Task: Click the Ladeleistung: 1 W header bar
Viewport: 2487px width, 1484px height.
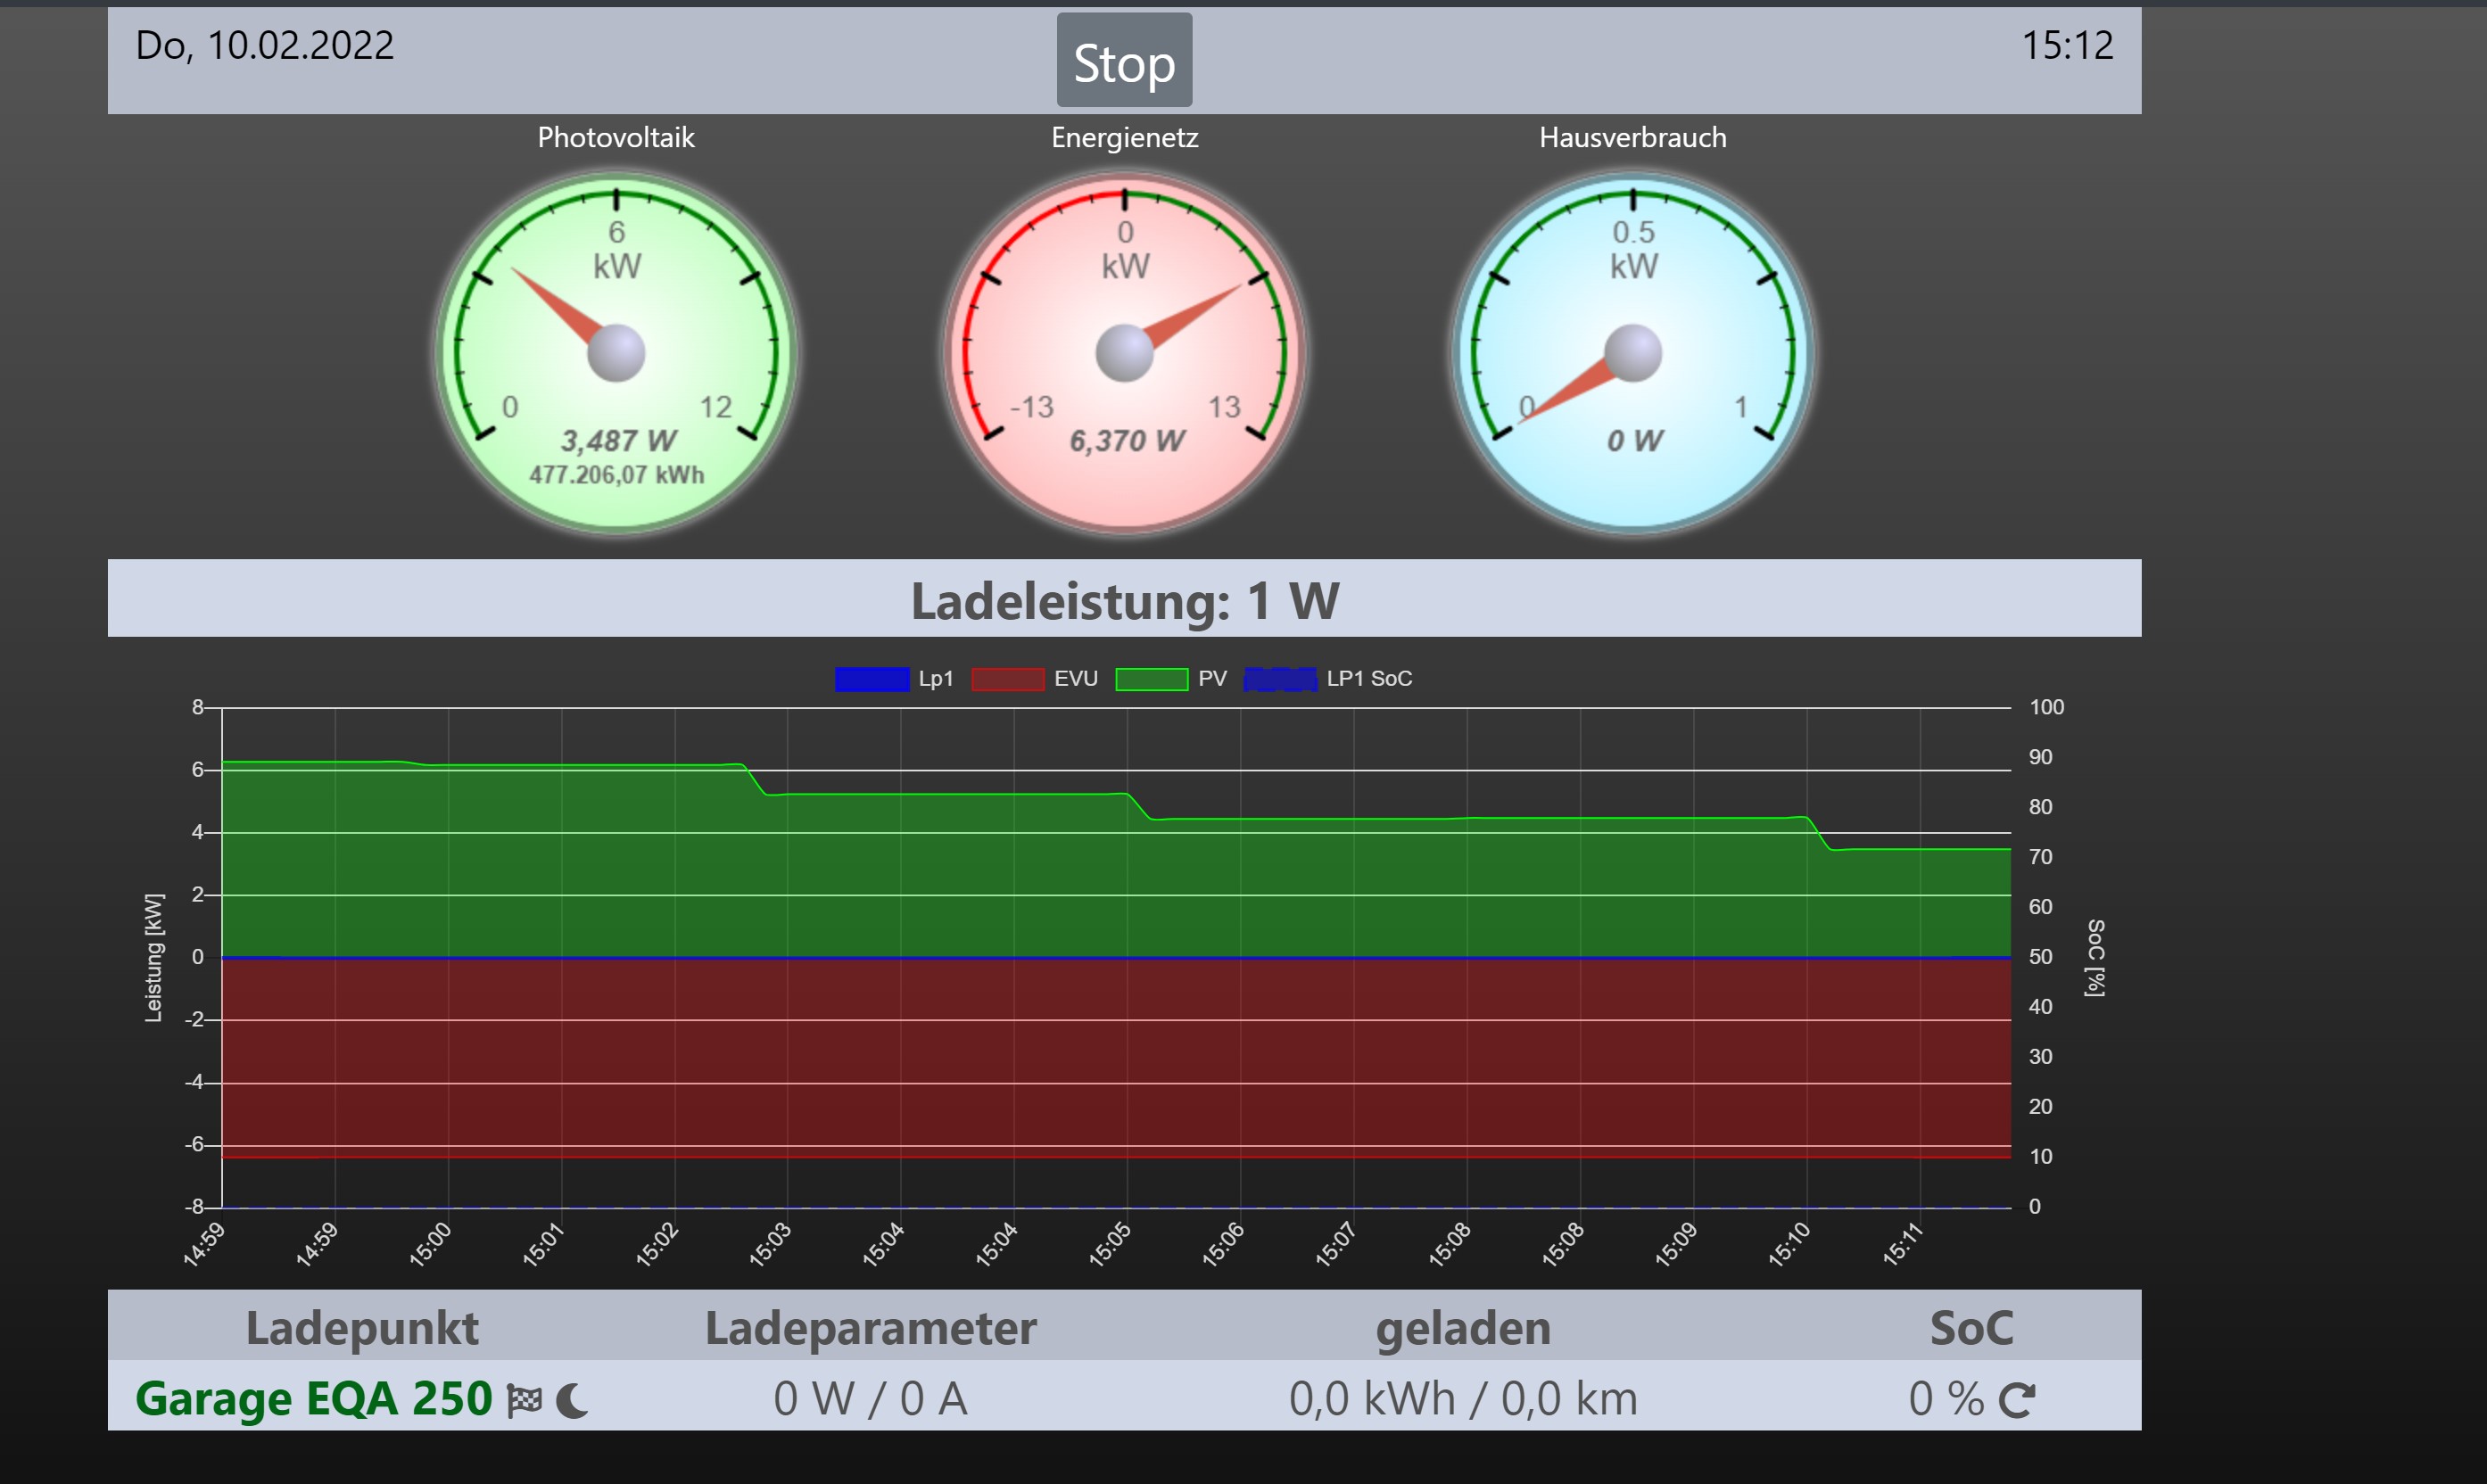Action: pyautogui.click(x=1124, y=600)
